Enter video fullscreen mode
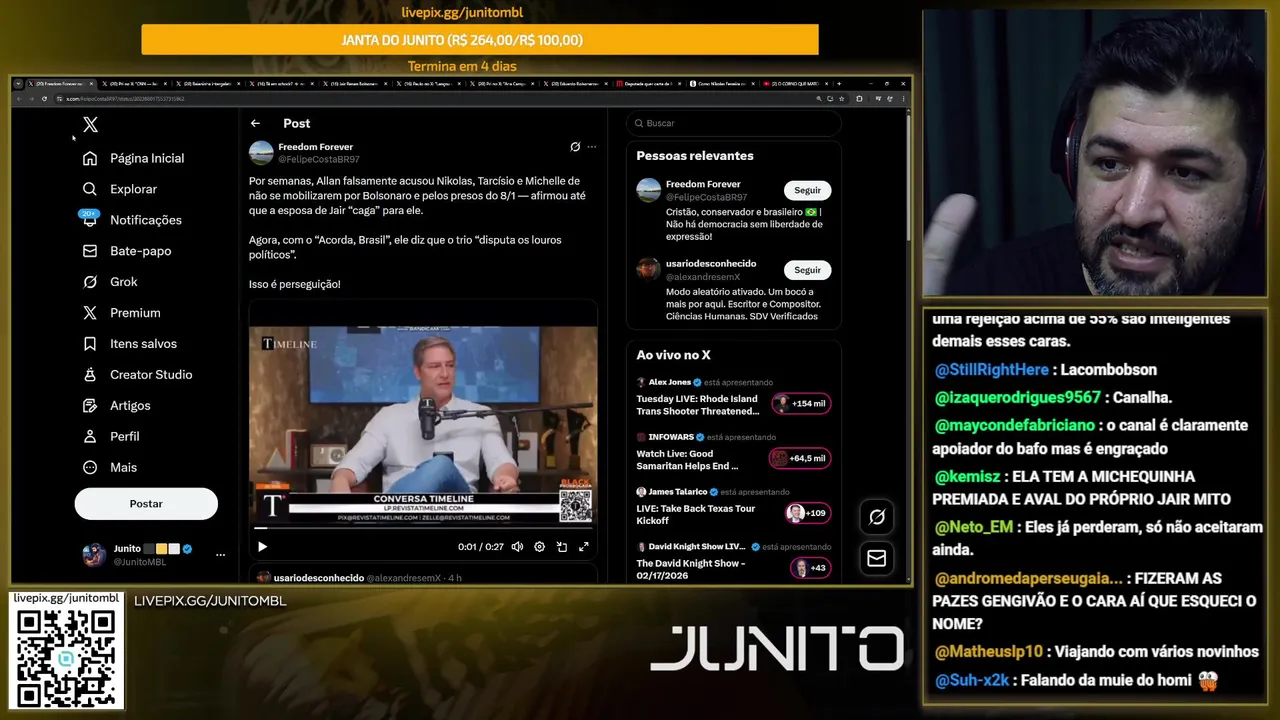The width and height of the screenshot is (1280, 720). point(584,547)
